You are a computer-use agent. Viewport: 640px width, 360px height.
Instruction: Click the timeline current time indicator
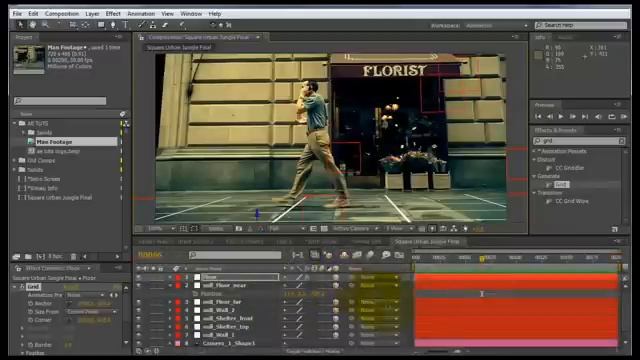[x=482, y=258]
